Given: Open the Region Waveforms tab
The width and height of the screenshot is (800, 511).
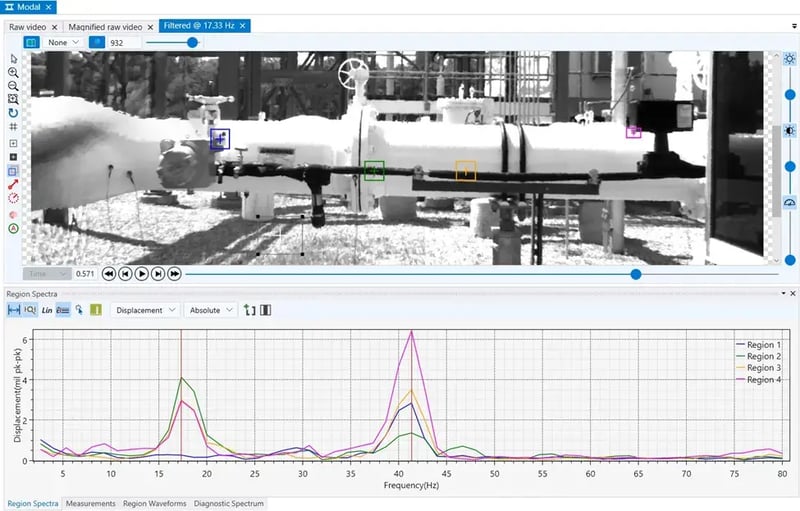Looking at the screenshot, I should coord(155,503).
